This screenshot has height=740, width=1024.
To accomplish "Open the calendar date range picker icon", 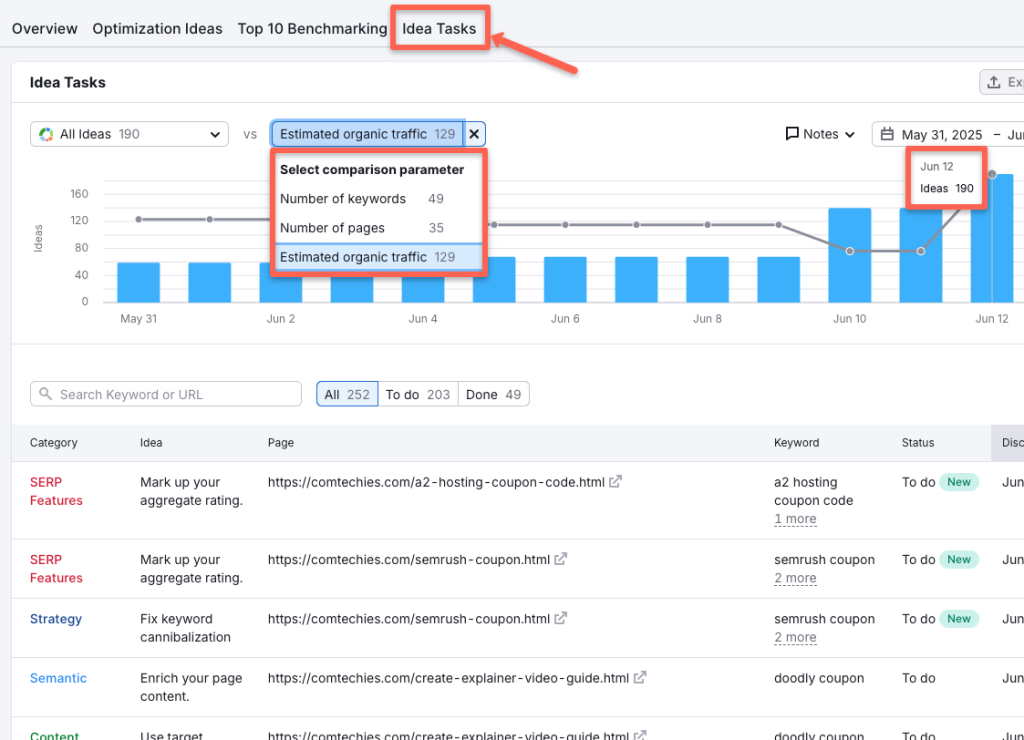I will tap(888, 133).
